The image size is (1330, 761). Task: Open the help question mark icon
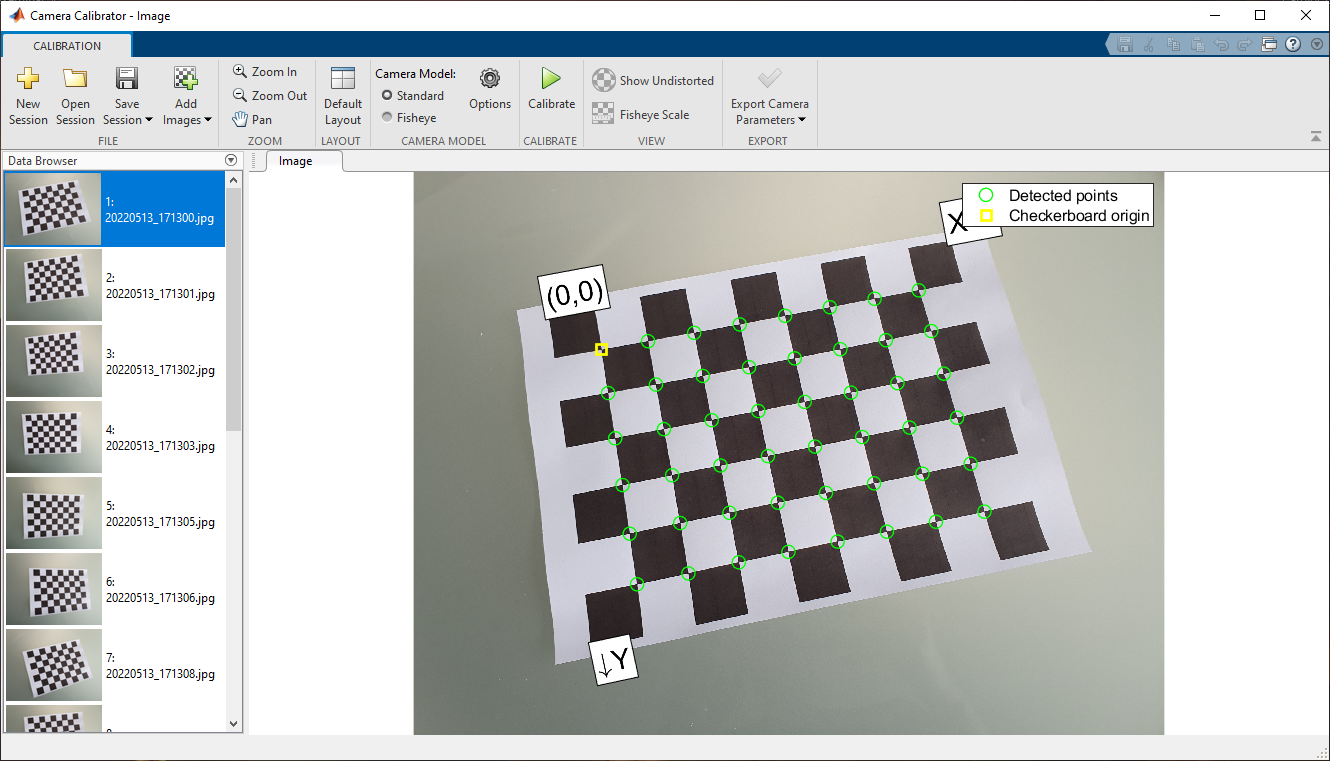pos(1292,45)
